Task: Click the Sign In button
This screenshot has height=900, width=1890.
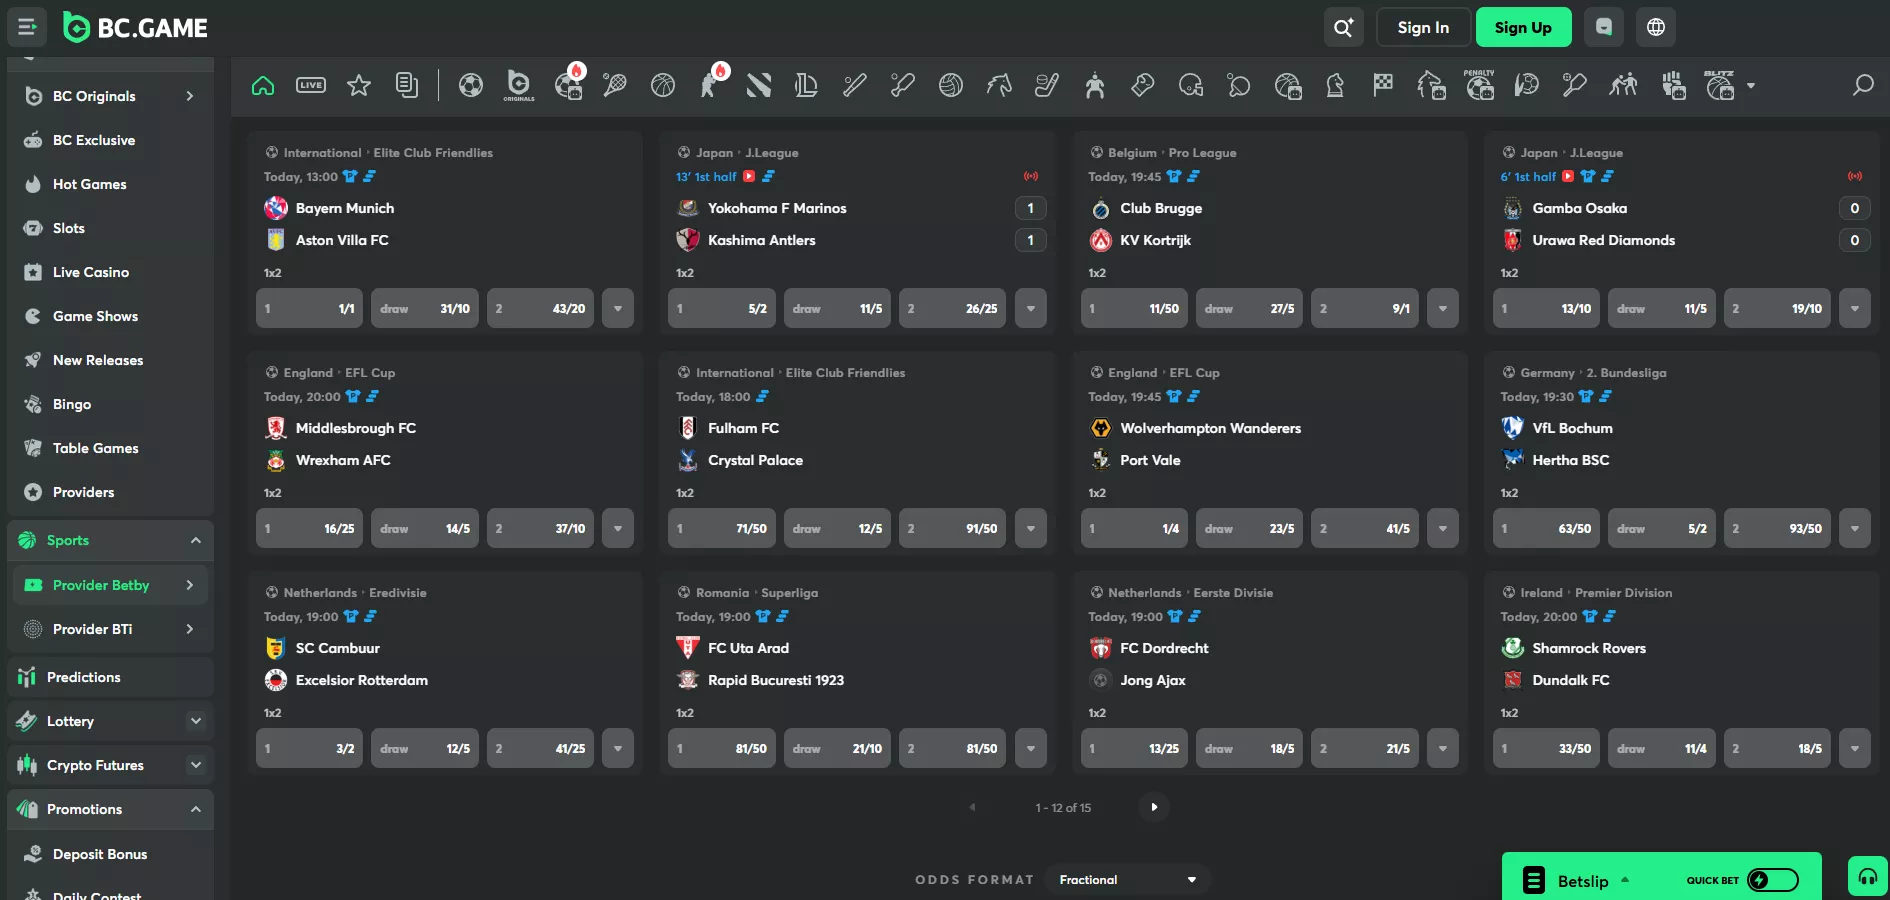Action: click(1423, 27)
